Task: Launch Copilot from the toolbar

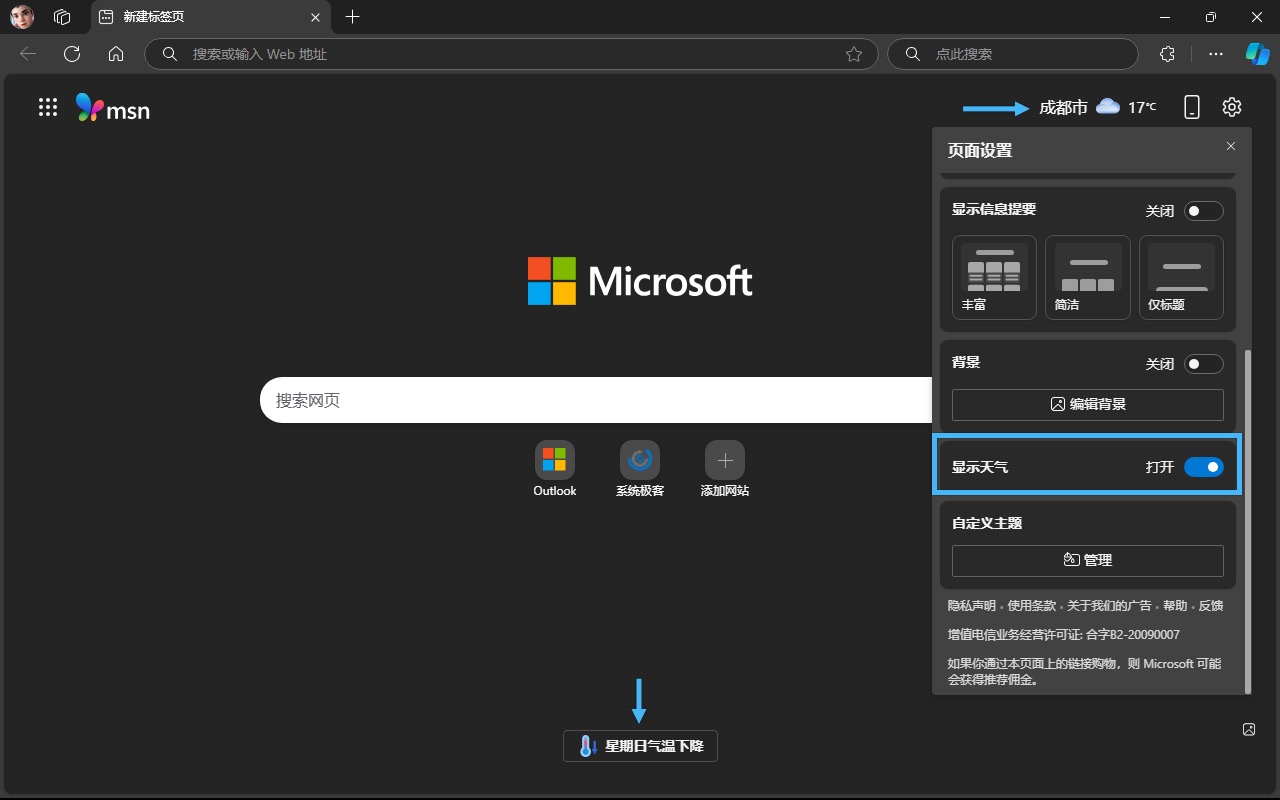Action: pyautogui.click(x=1257, y=54)
